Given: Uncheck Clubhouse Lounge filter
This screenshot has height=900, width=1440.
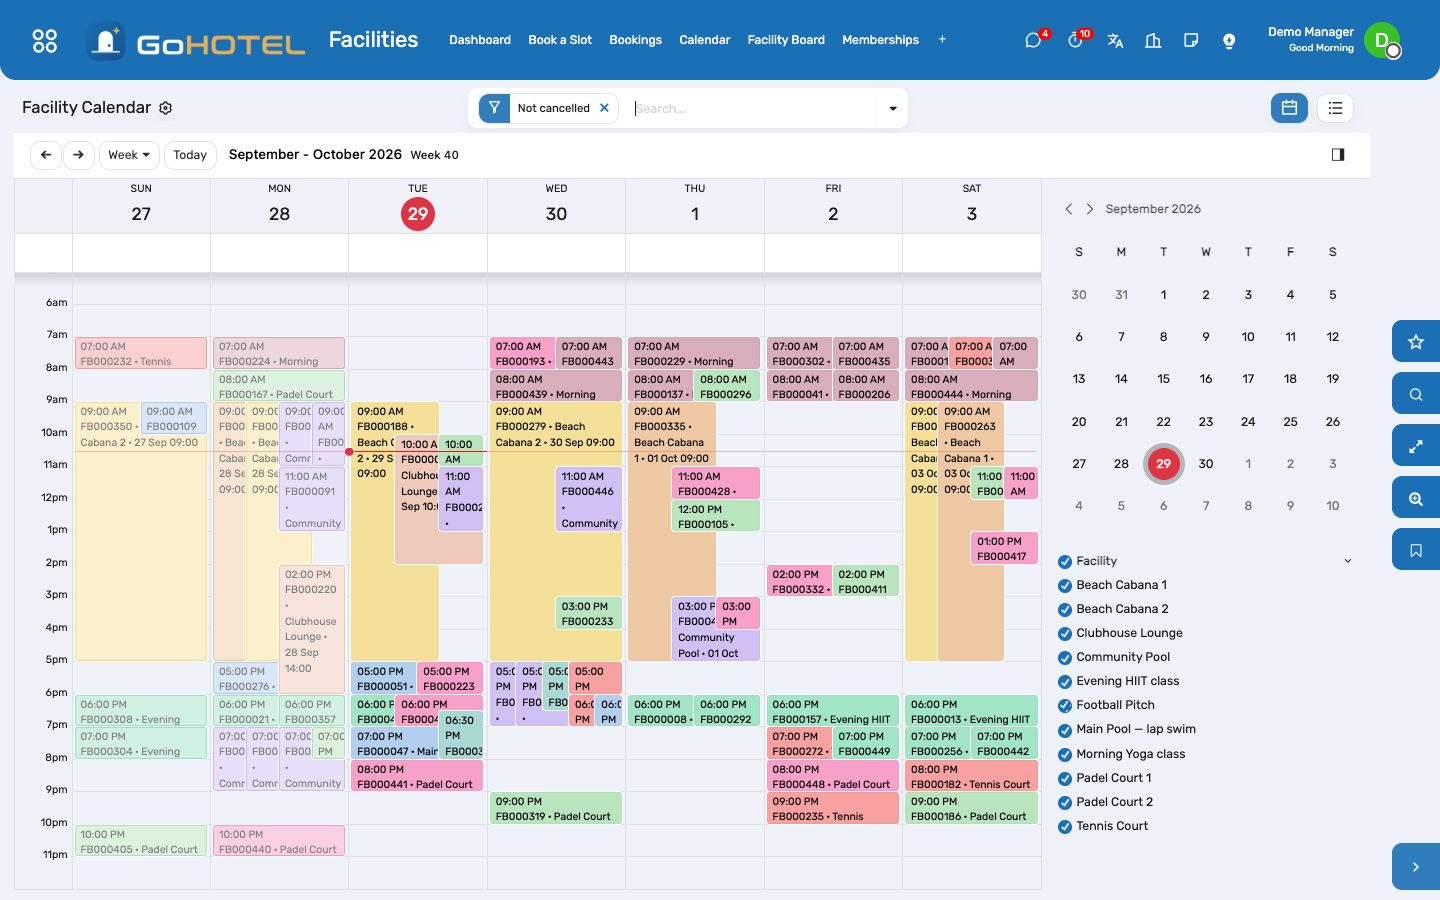Looking at the screenshot, I should (x=1065, y=634).
